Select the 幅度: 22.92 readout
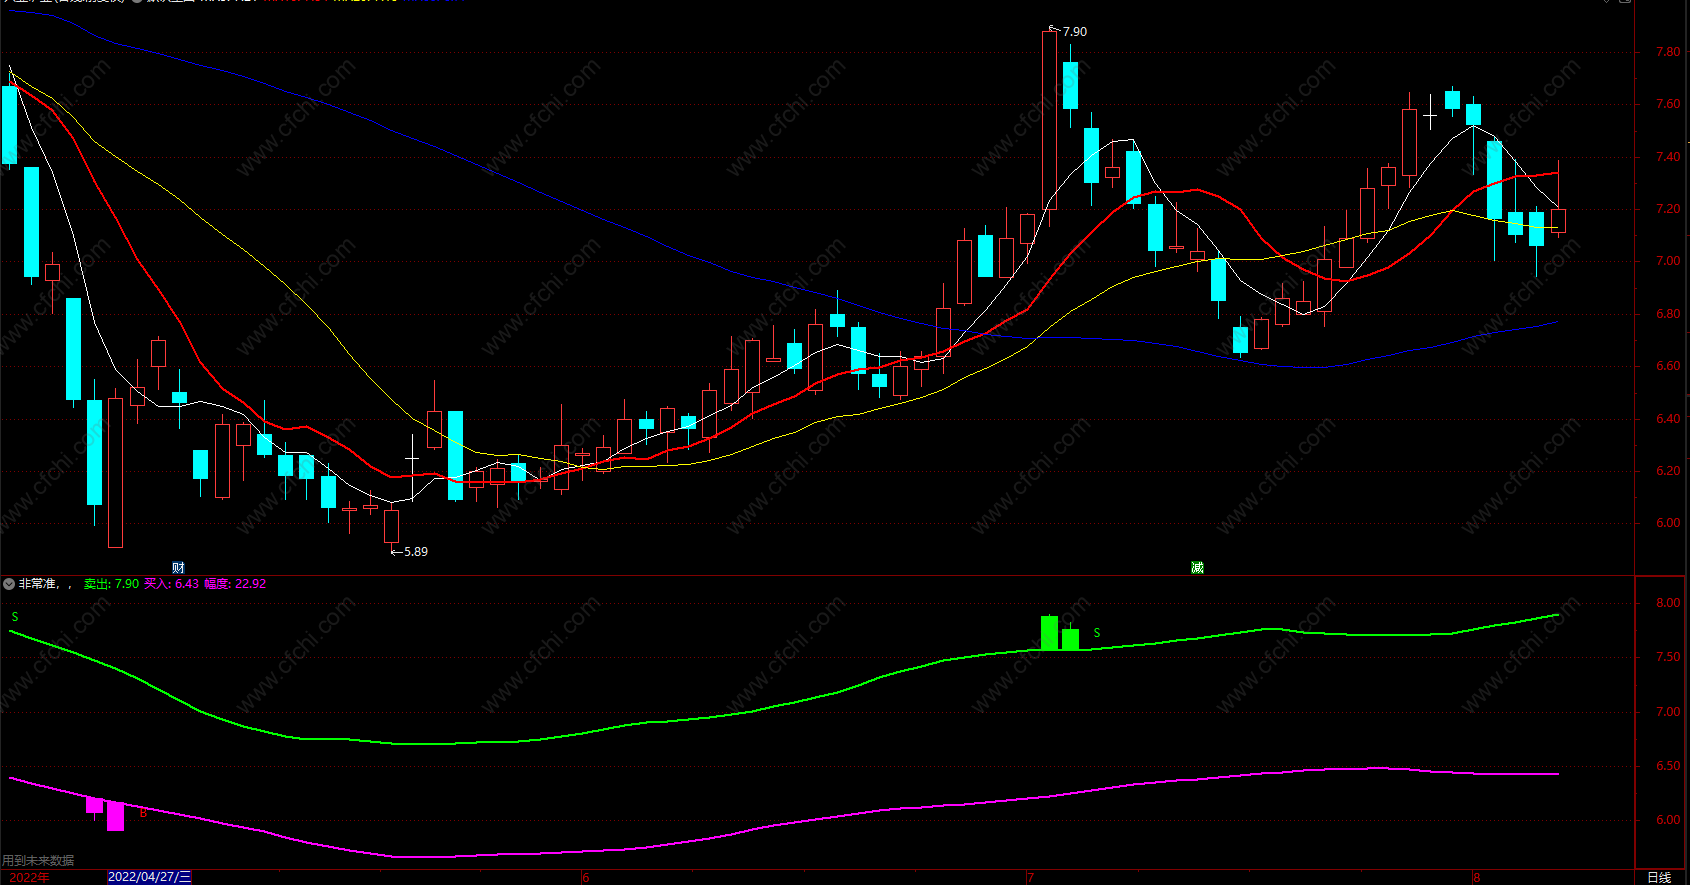The image size is (1690, 885). coord(235,584)
